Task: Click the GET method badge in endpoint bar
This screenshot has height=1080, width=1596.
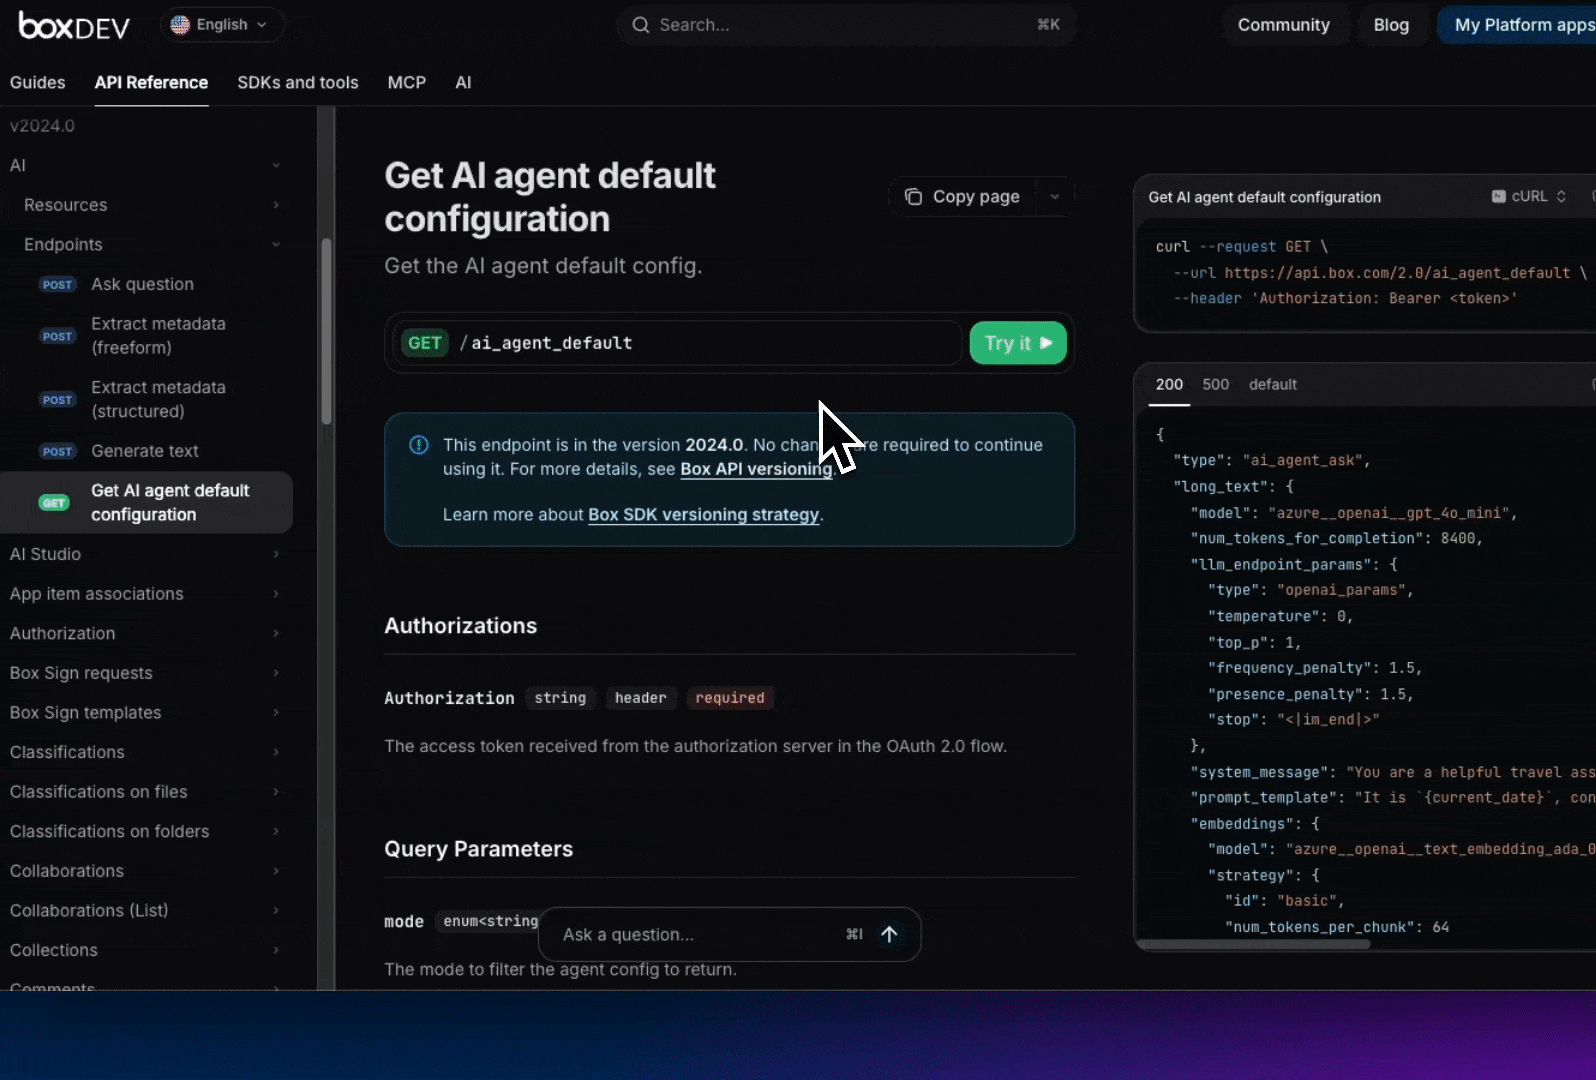Action: (x=425, y=343)
